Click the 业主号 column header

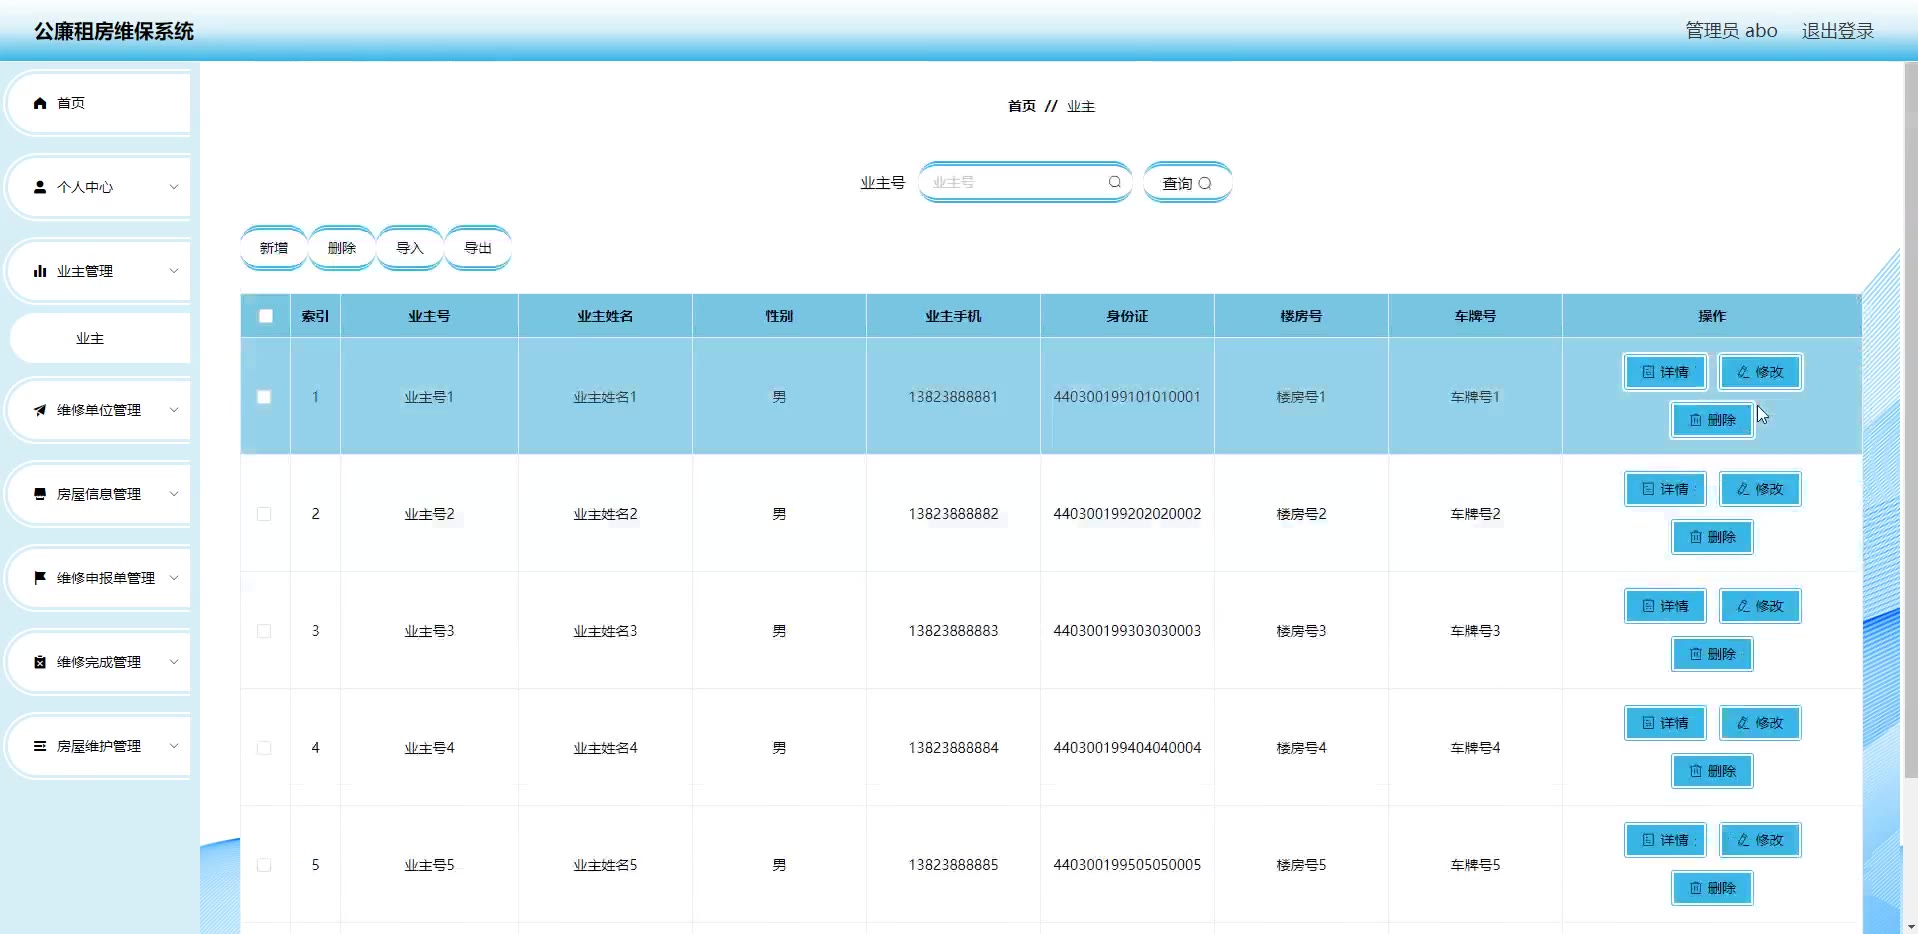point(429,316)
